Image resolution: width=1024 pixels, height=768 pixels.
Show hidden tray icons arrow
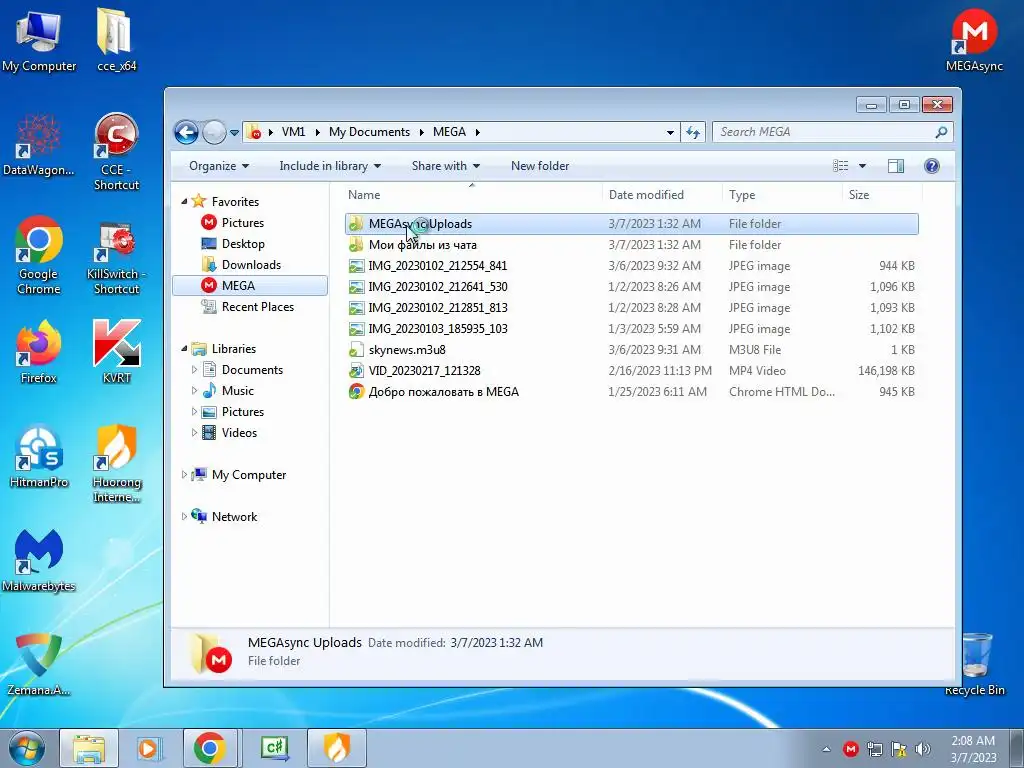pos(826,750)
